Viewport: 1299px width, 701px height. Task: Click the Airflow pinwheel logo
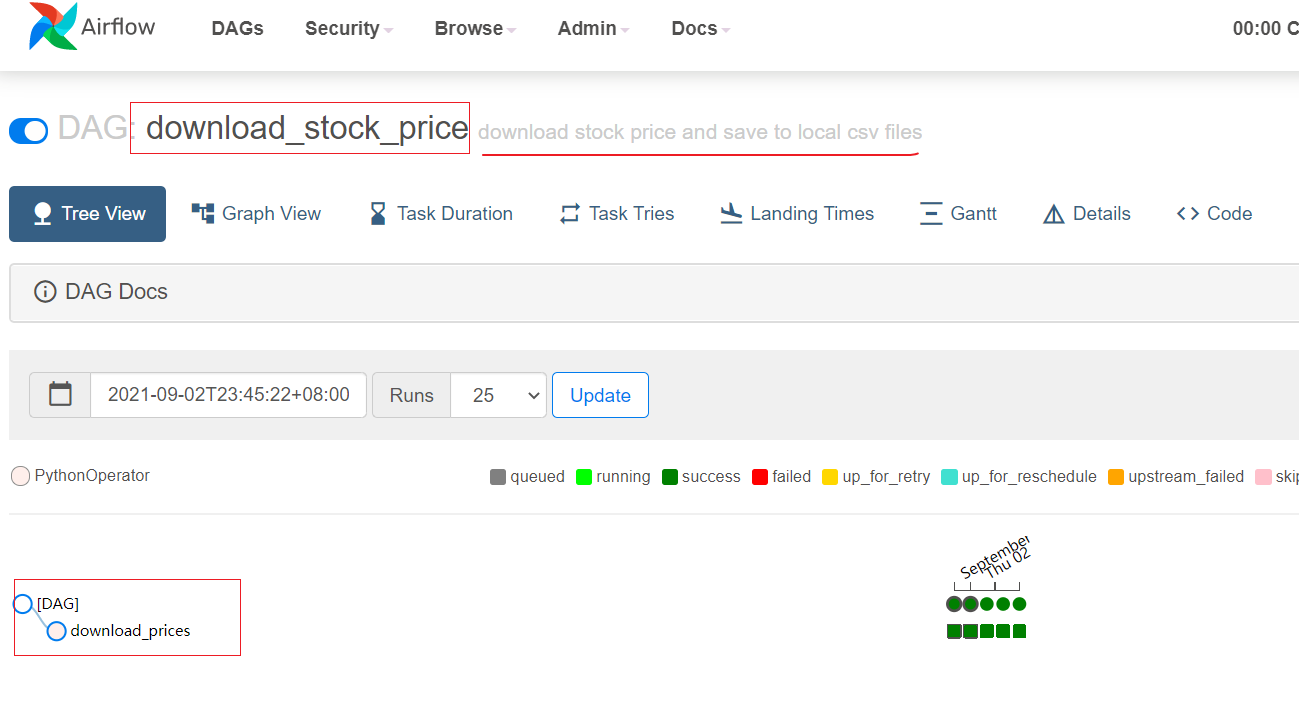pos(53,27)
